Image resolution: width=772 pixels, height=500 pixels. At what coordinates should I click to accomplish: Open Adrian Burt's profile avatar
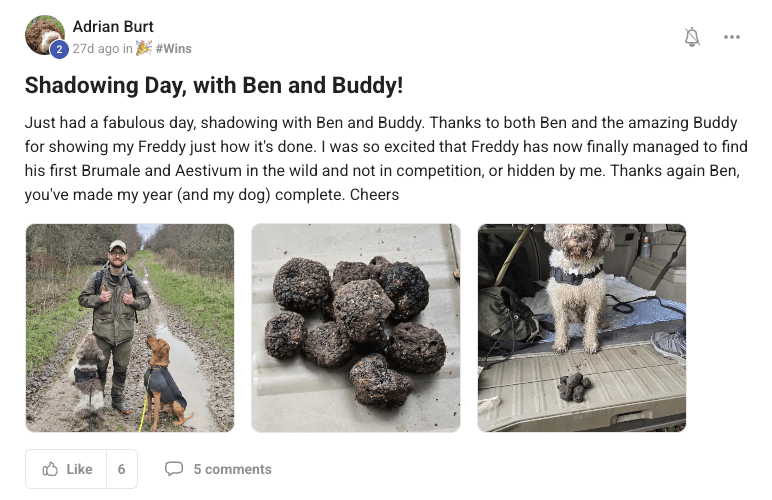point(44,33)
